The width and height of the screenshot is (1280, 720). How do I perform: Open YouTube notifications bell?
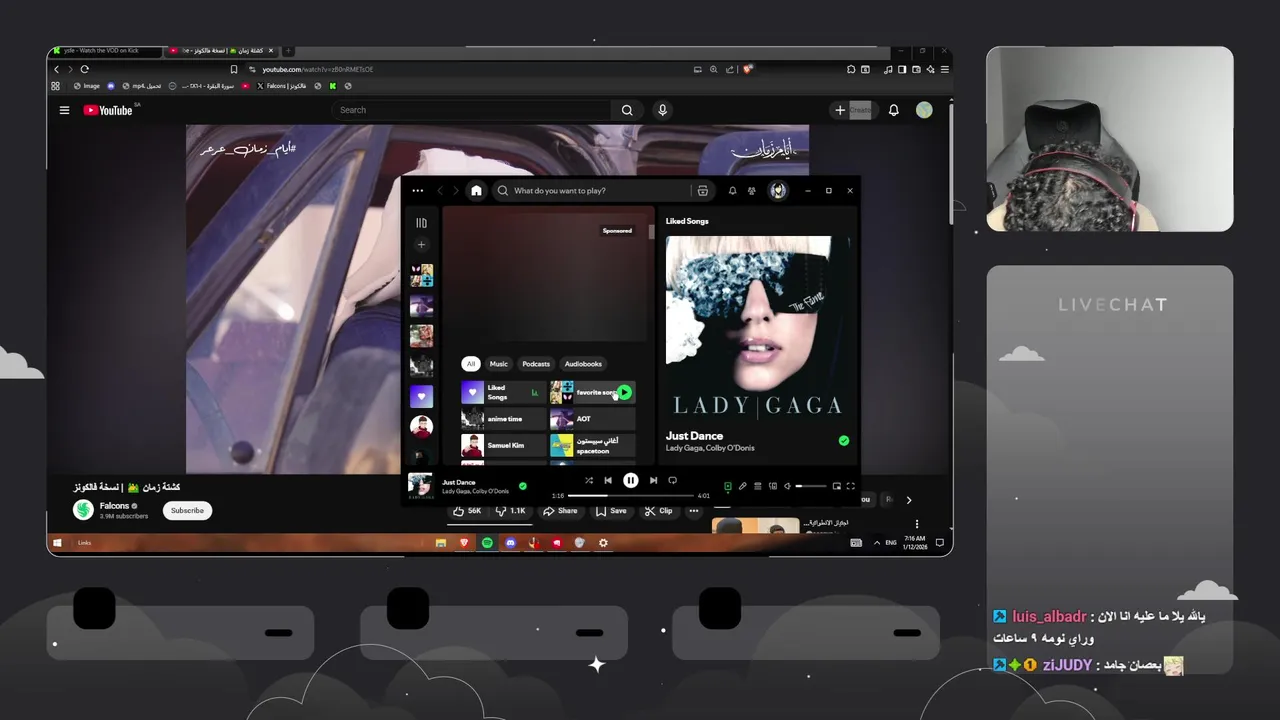tap(894, 110)
